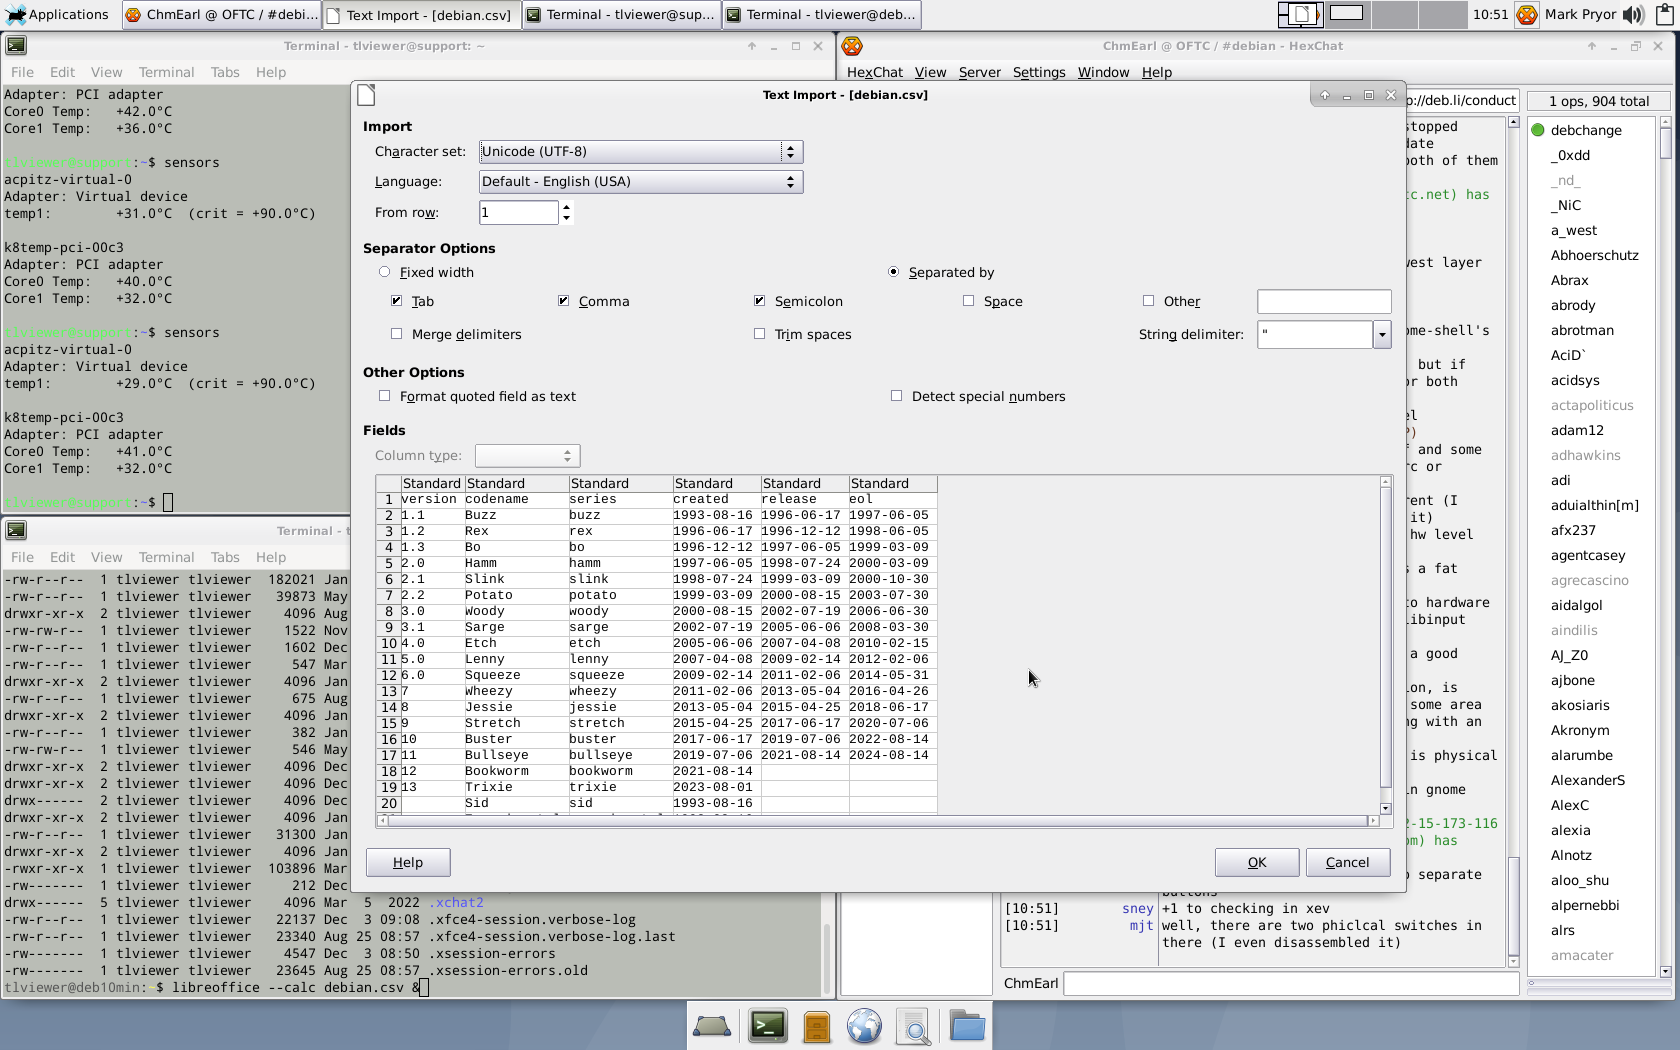Click terminal icon in lower Terminal titlebar
The width and height of the screenshot is (1680, 1050).
tap(16, 531)
